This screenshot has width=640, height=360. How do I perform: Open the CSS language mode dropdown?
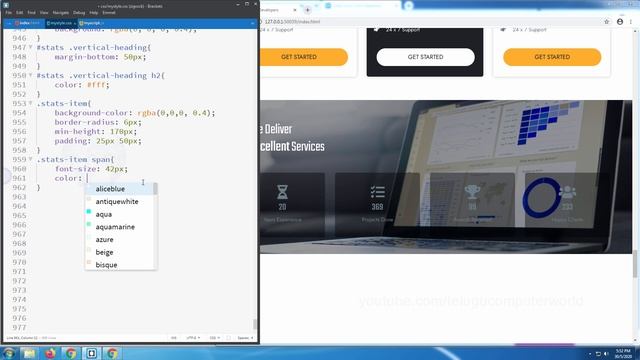(214, 338)
